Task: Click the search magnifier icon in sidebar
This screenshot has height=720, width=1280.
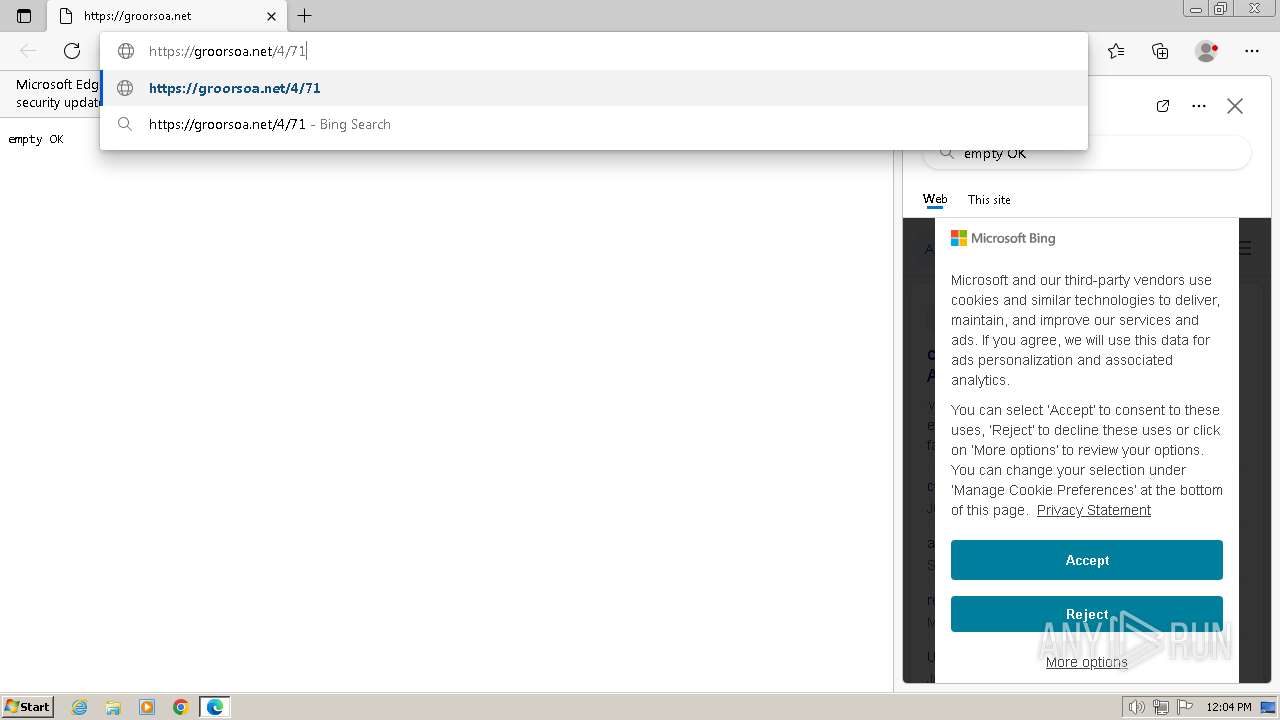Action: (945, 154)
